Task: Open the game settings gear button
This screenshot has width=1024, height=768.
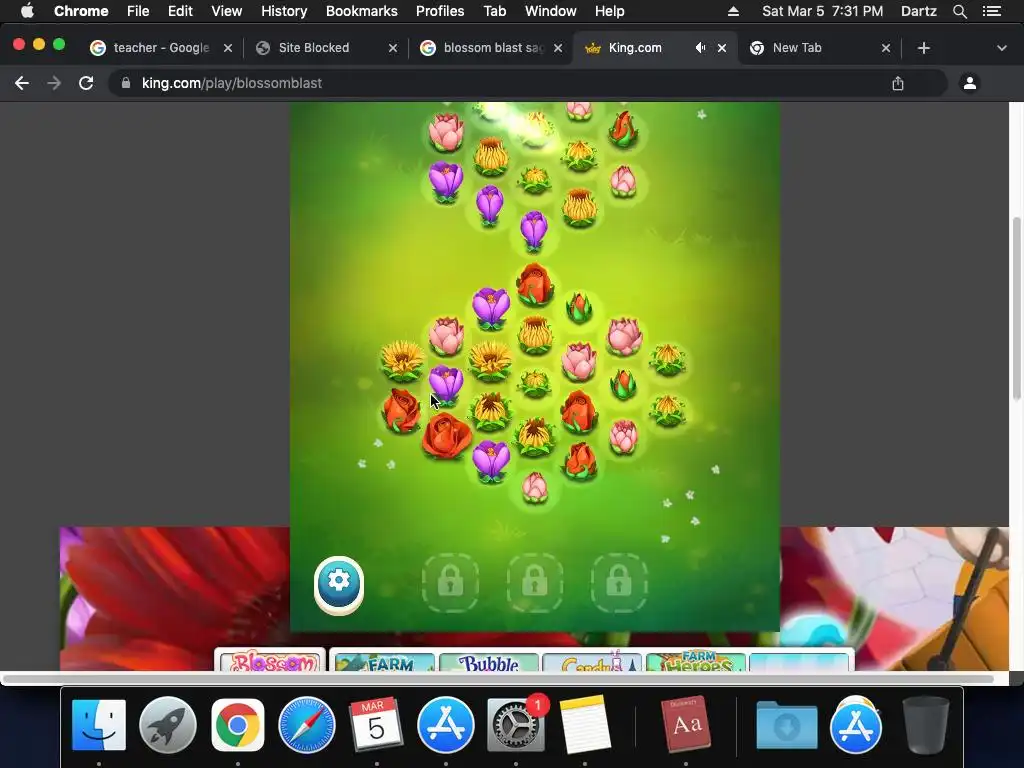Action: [x=338, y=584]
